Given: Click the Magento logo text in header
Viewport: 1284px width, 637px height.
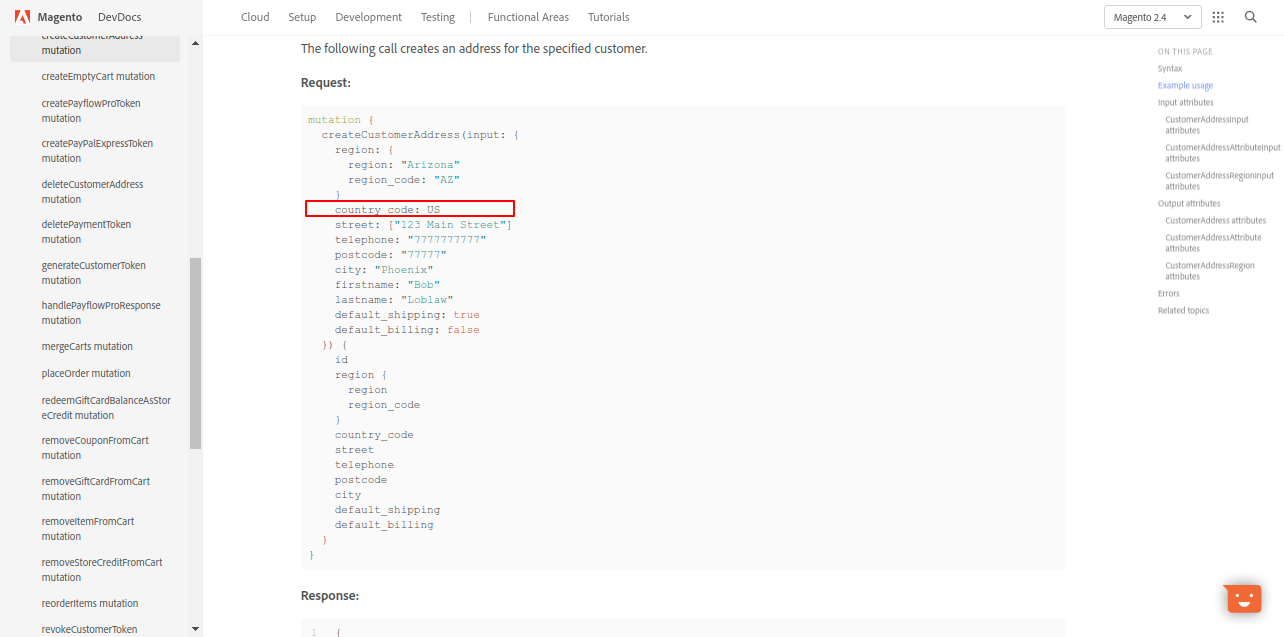Looking at the screenshot, I should coord(60,16).
